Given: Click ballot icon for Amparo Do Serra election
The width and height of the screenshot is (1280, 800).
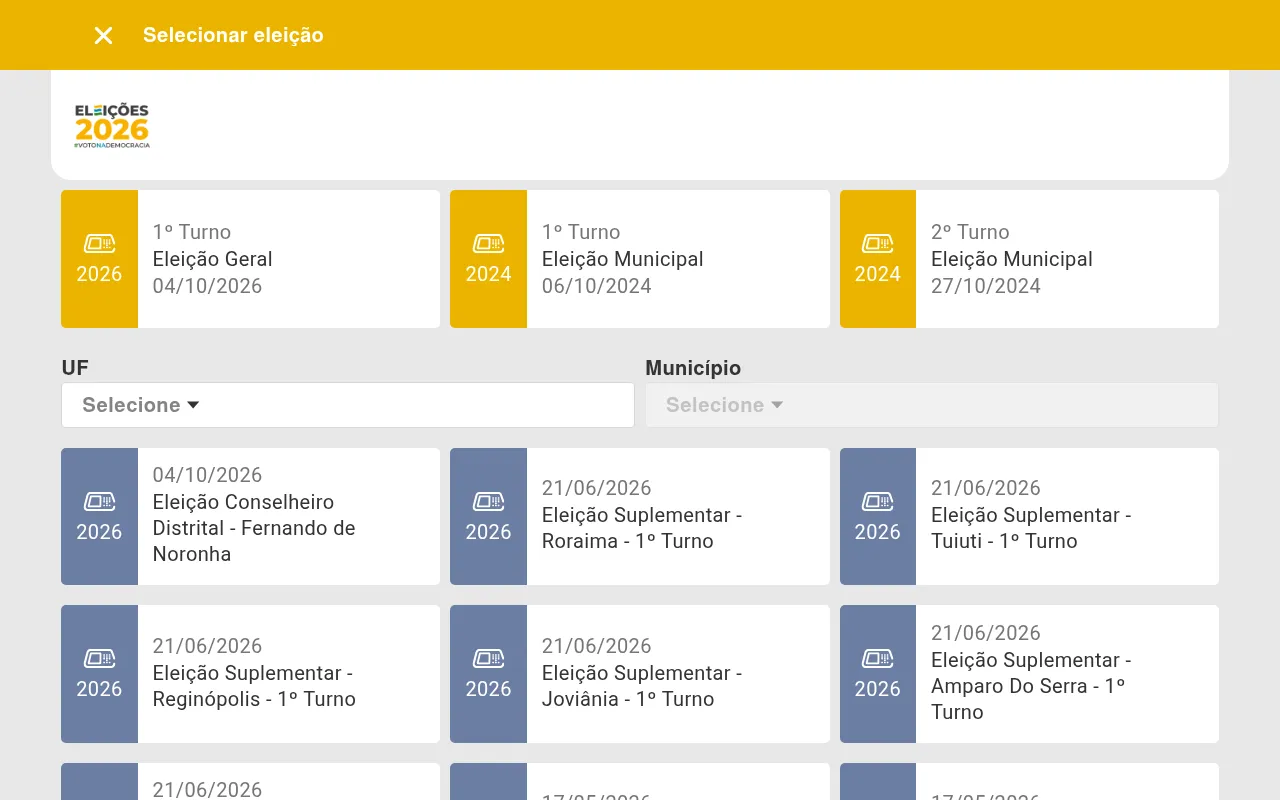Looking at the screenshot, I should tap(877, 658).
